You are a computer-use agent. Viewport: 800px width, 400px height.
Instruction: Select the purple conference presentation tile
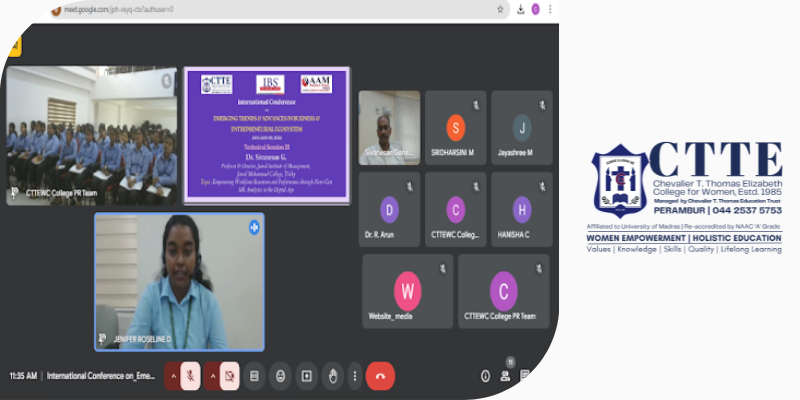click(267, 136)
